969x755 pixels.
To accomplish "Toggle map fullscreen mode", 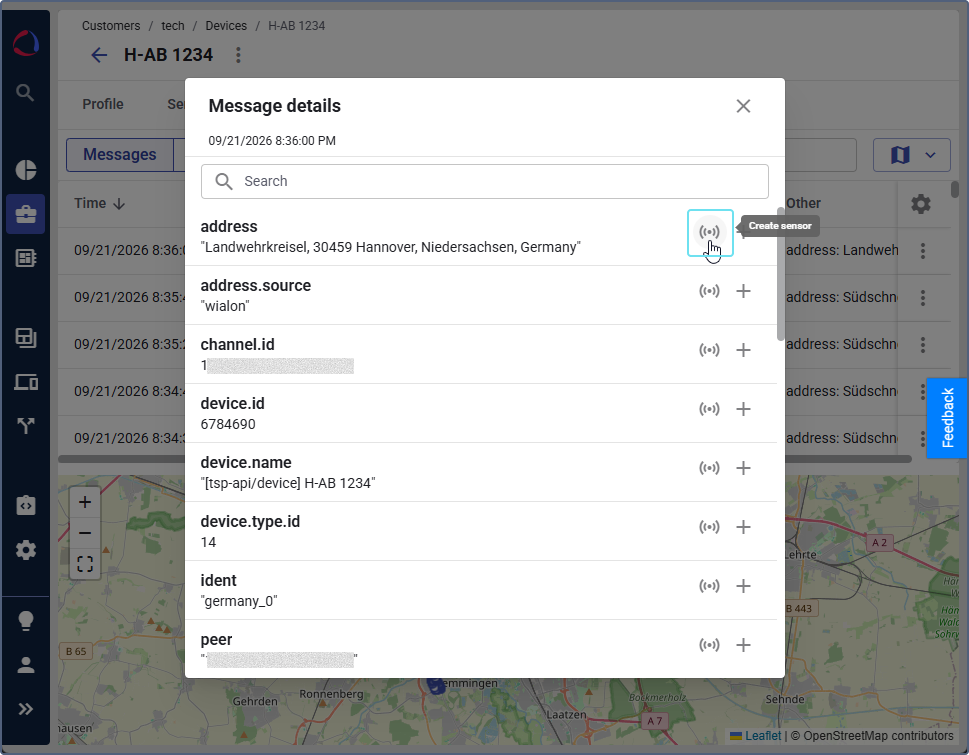I will tap(85, 563).
